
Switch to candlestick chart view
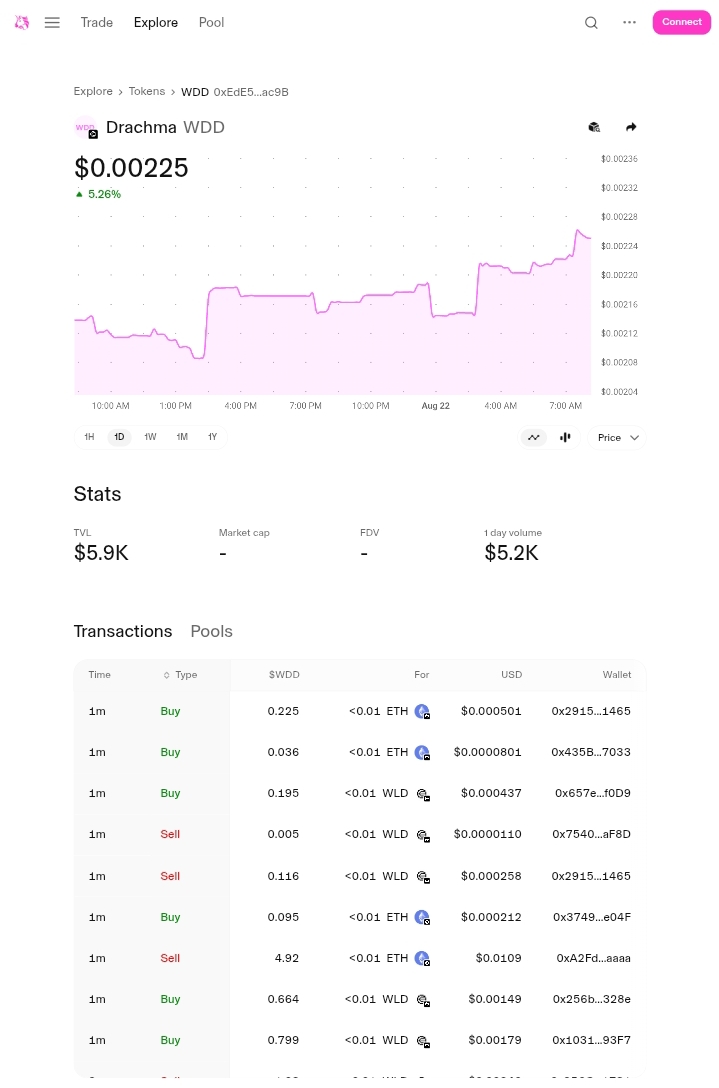[565, 437]
